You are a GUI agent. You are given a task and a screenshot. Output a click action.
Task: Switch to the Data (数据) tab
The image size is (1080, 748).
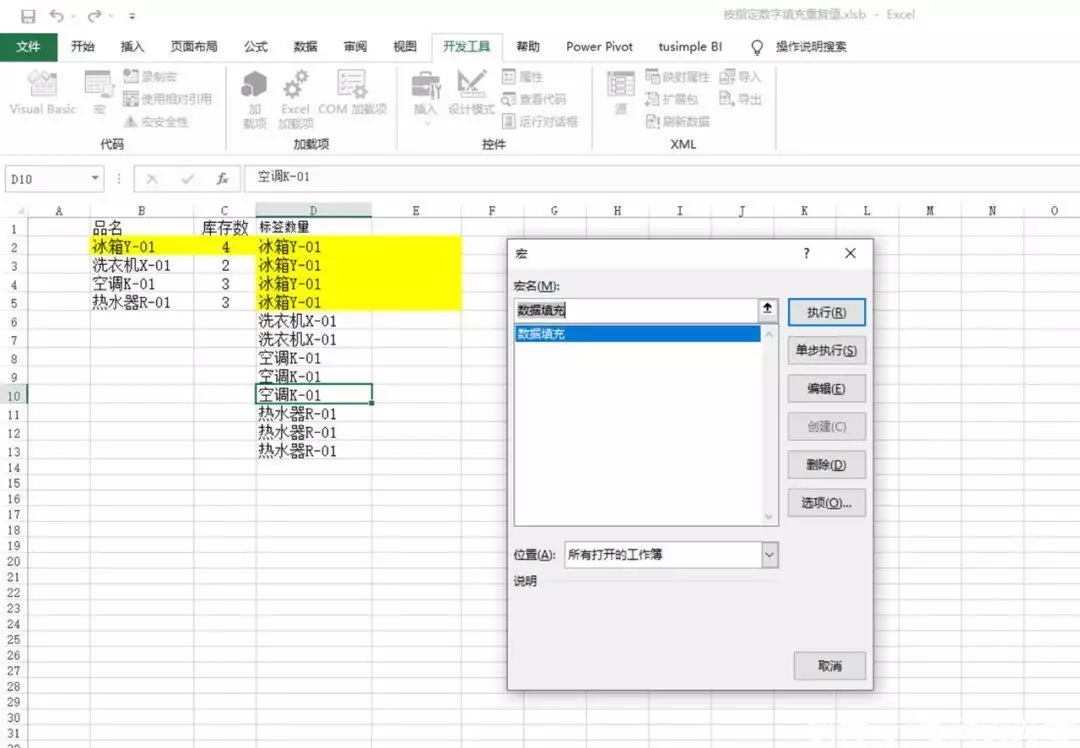pos(305,47)
